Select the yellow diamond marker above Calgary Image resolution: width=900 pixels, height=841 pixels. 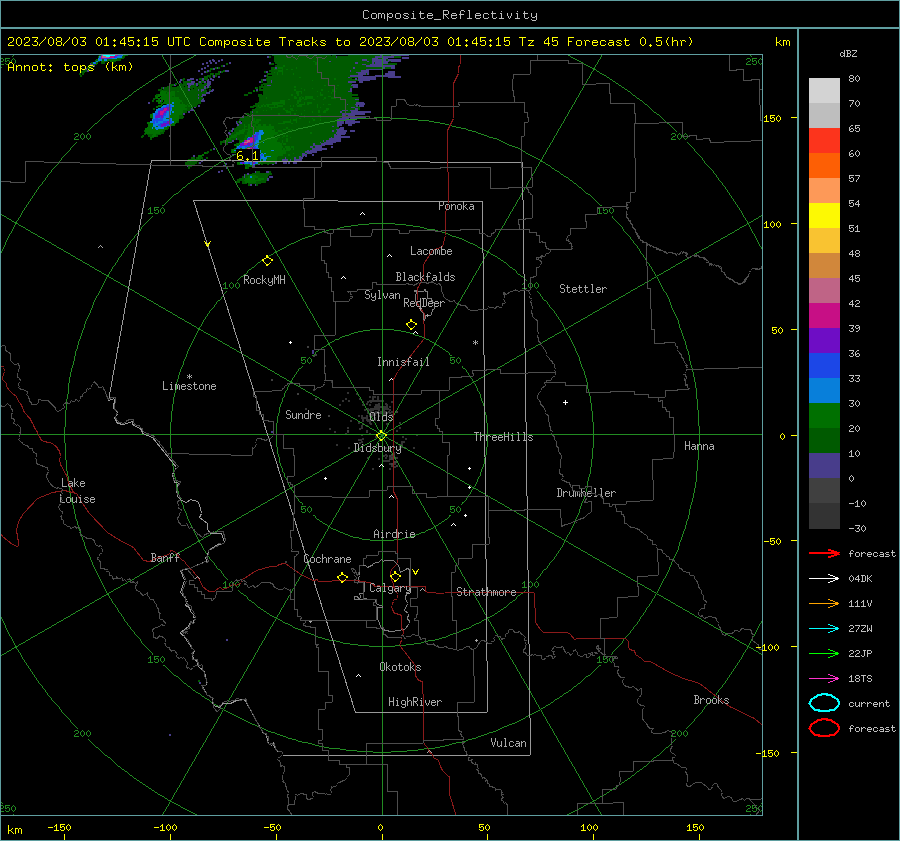(395, 576)
